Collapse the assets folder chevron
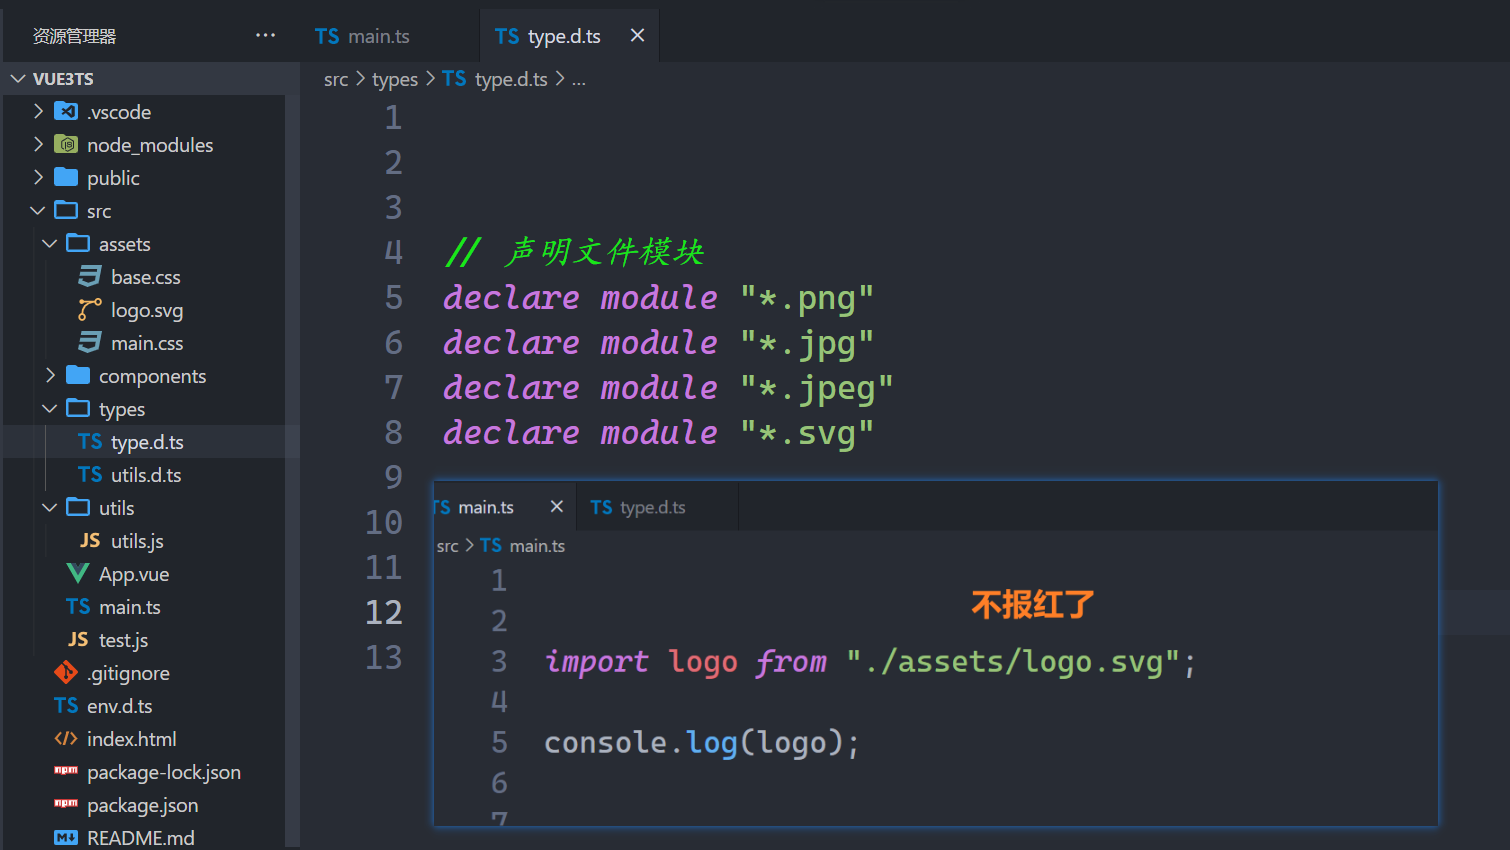 pos(50,243)
